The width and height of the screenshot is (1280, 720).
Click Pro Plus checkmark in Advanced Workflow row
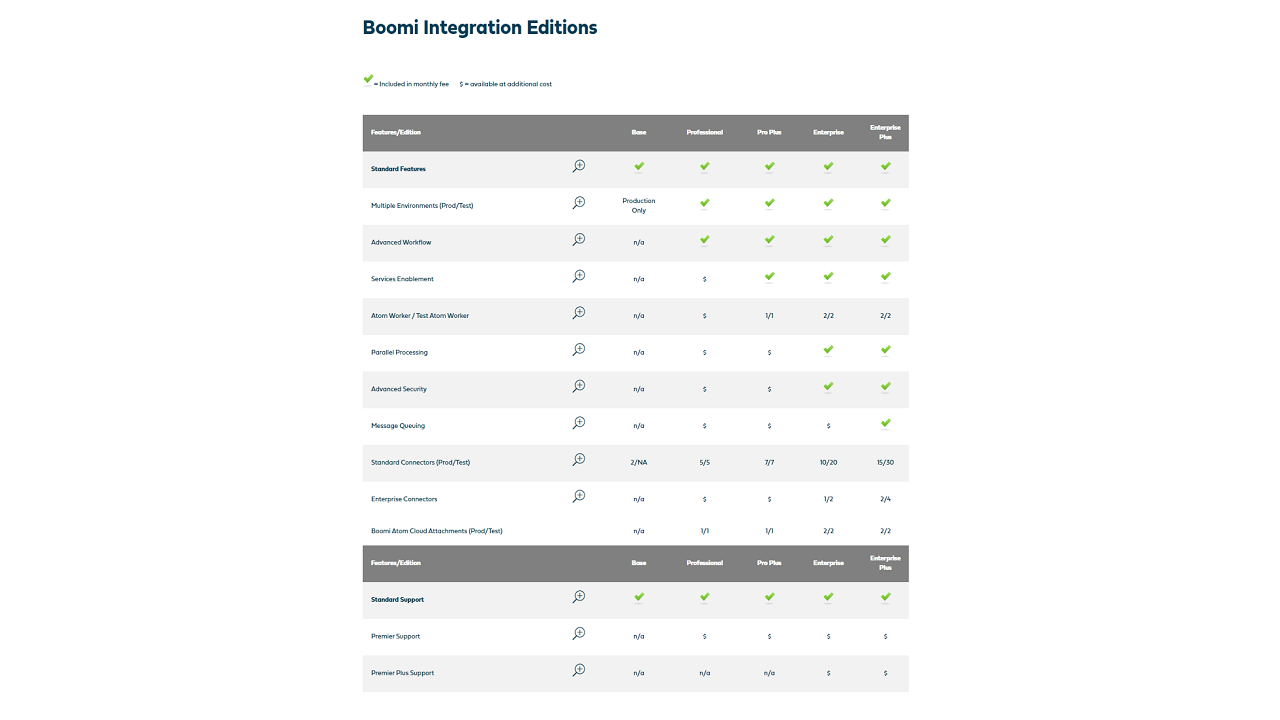click(x=770, y=240)
